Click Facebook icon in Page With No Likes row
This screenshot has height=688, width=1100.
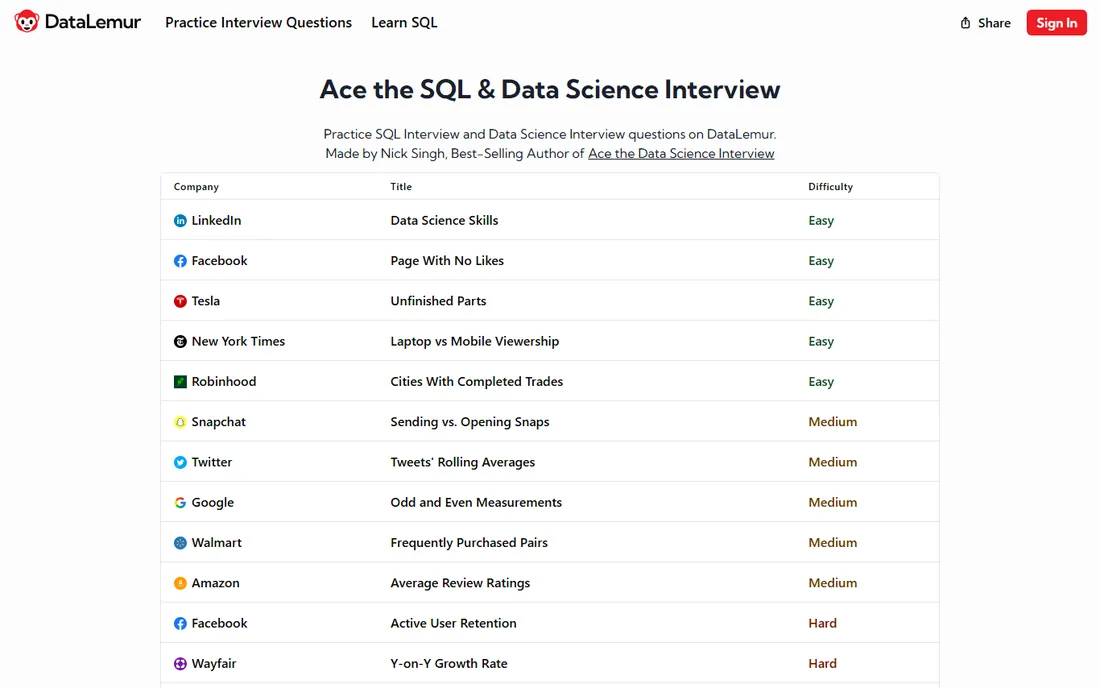tap(180, 261)
